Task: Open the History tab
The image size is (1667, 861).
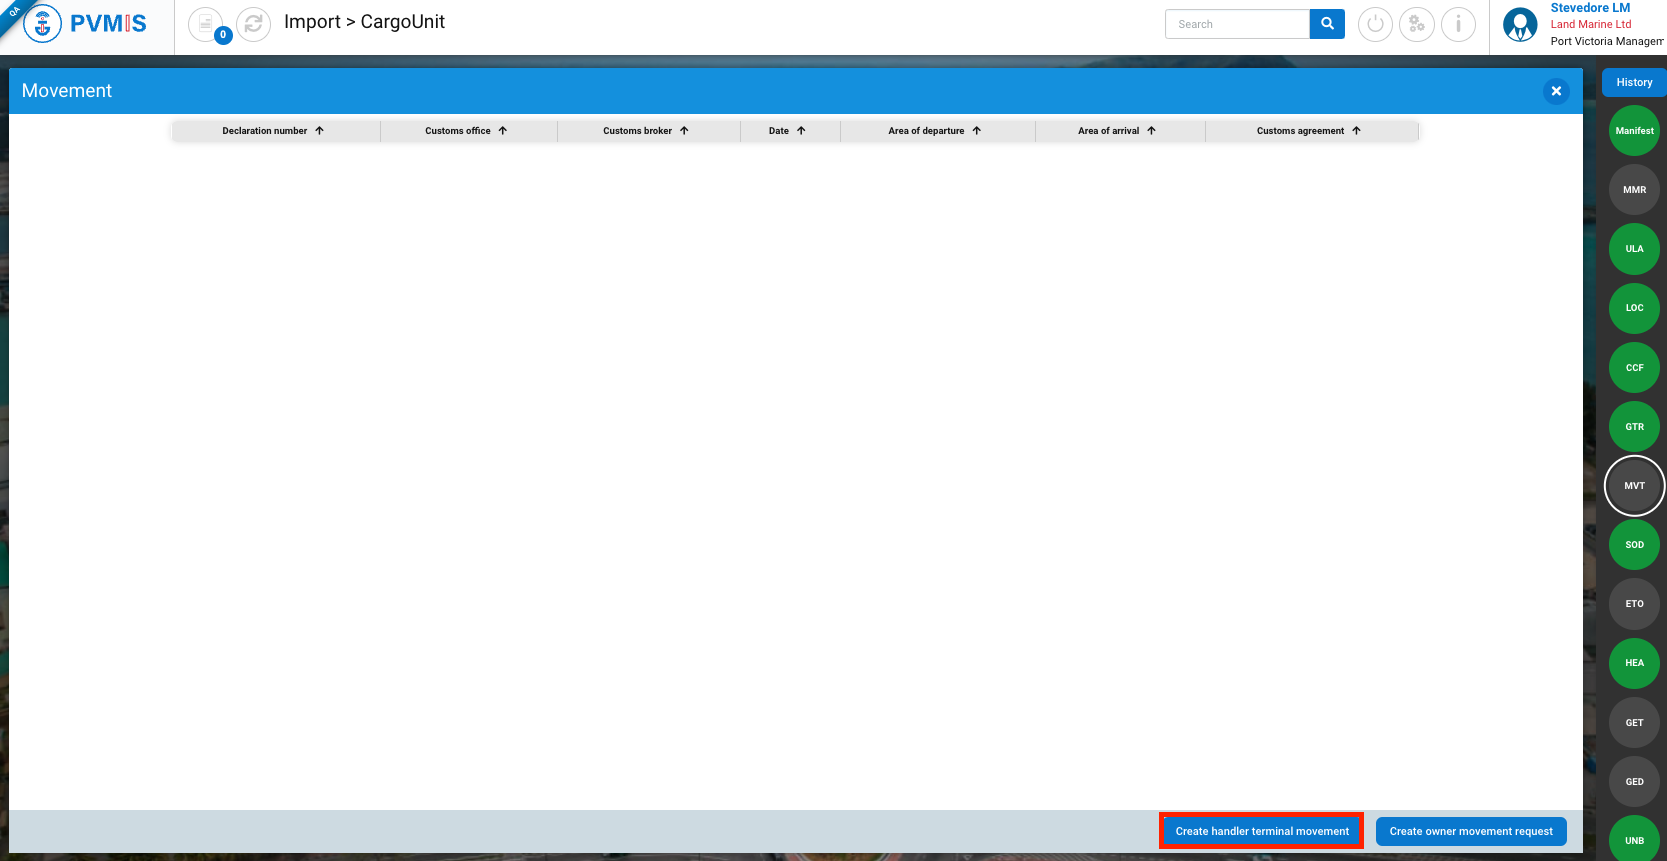Action: pos(1634,83)
